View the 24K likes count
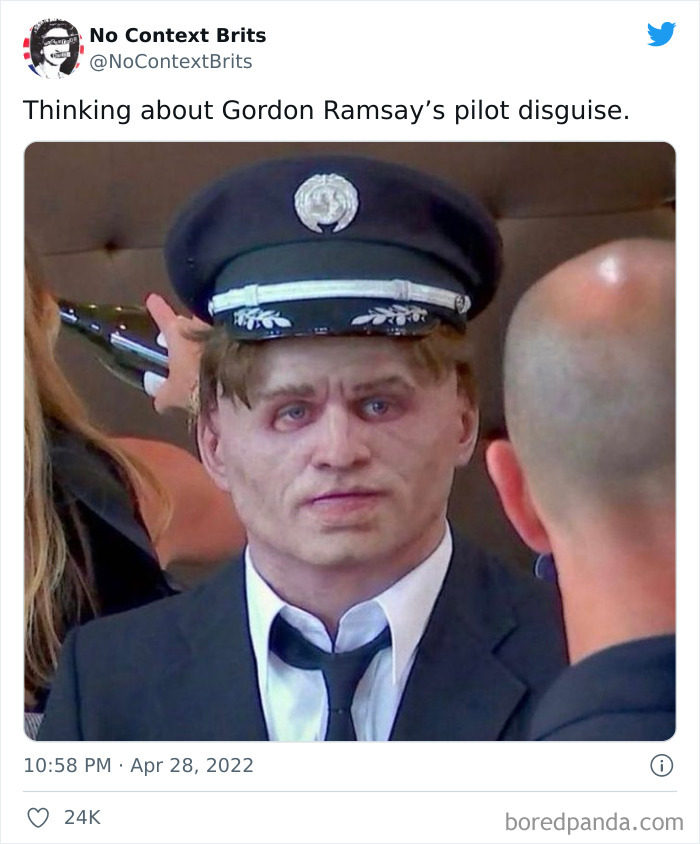The width and height of the screenshot is (700, 844). click(82, 818)
